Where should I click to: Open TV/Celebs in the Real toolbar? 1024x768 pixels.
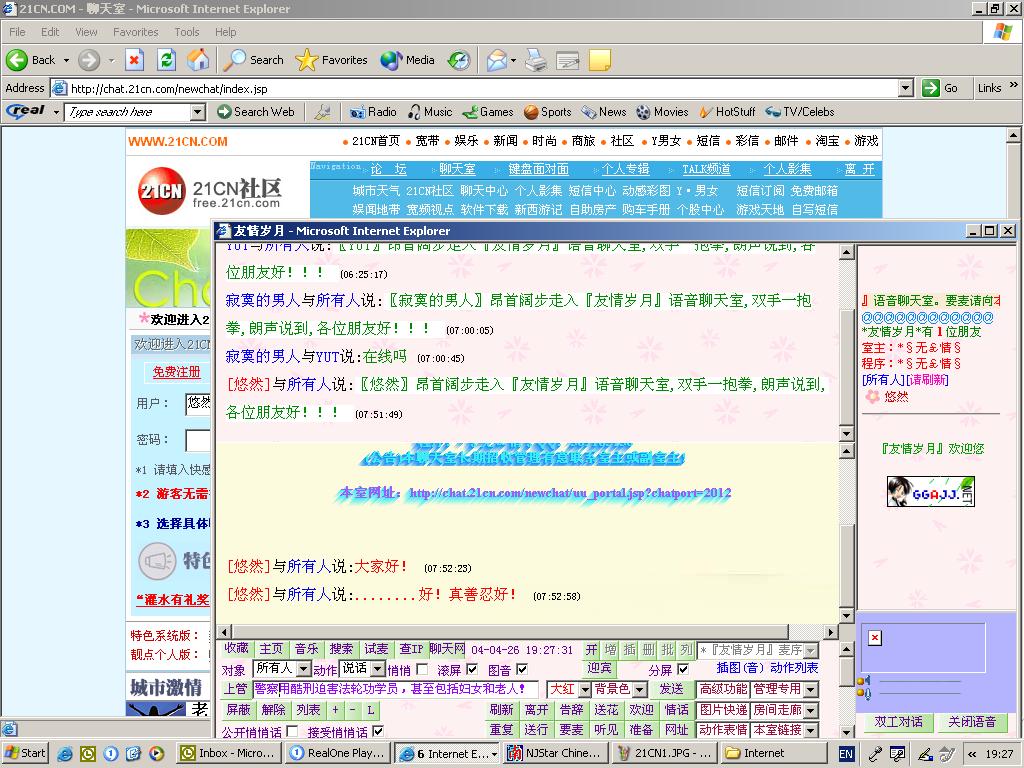pos(800,112)
